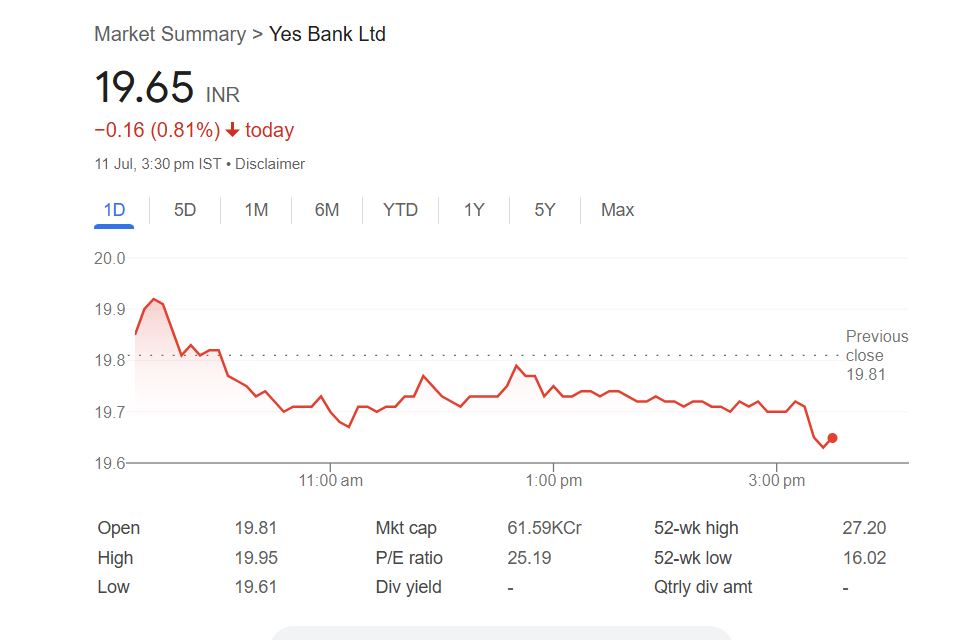Select the YTD tab
The height and width of the screenshot is (640, 971).
[400, 210]
